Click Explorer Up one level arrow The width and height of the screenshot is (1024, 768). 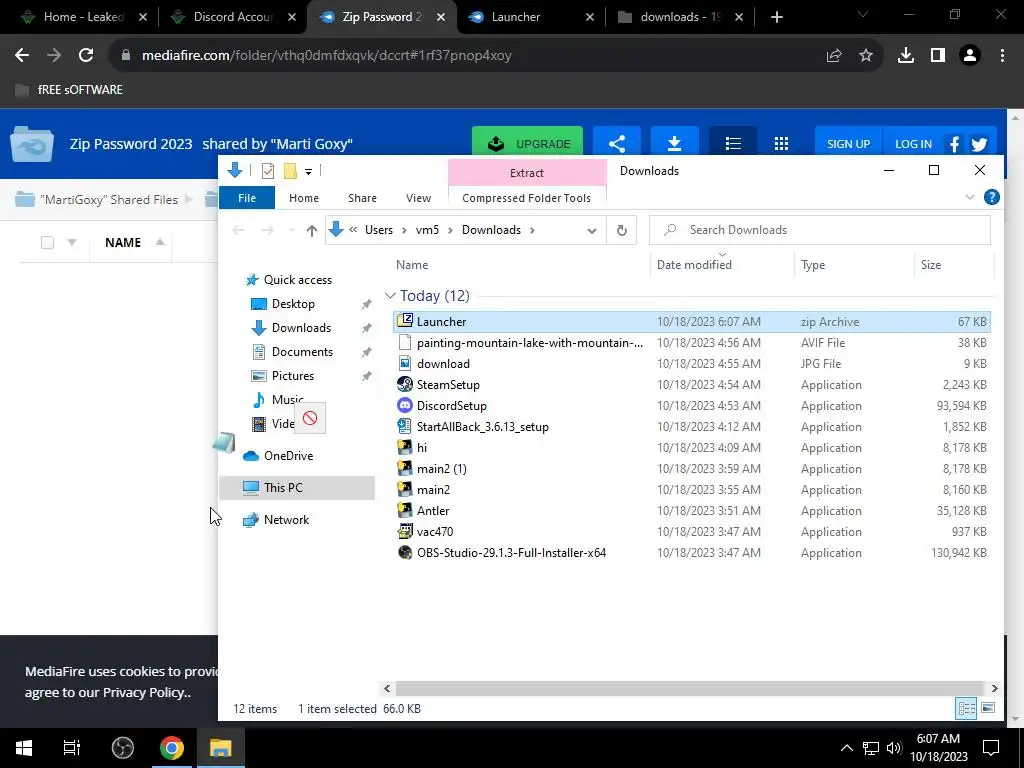pos(312,231)
